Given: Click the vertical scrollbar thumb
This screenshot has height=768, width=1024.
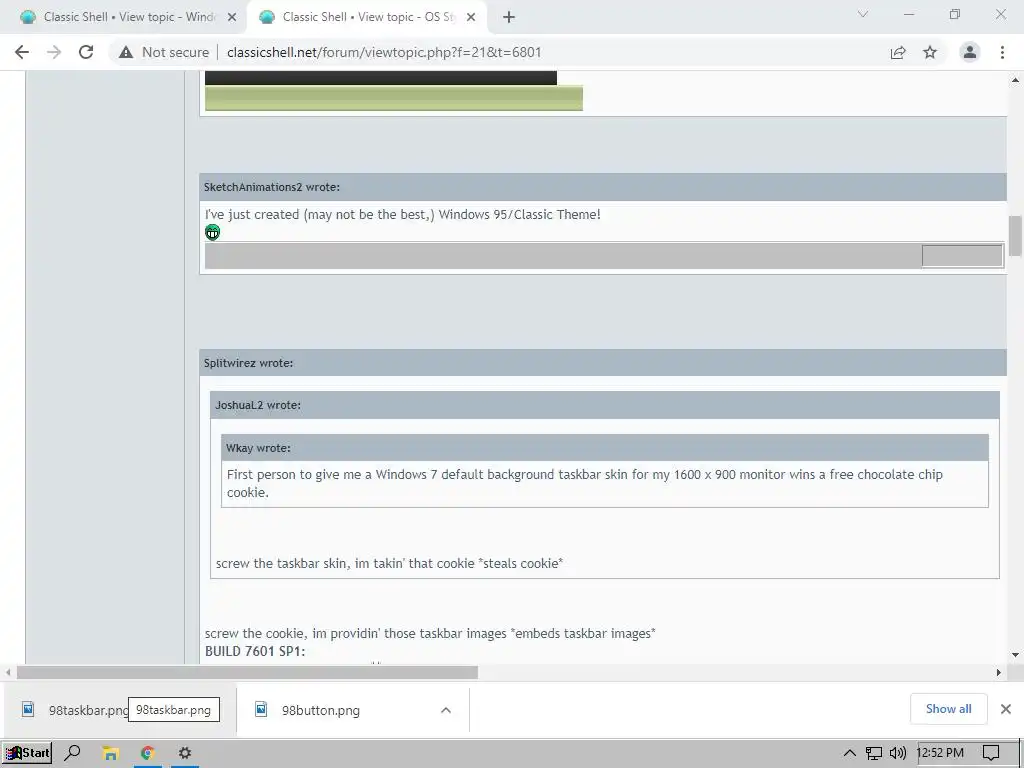Looking at the screenshot, I should pos(1015,236).
